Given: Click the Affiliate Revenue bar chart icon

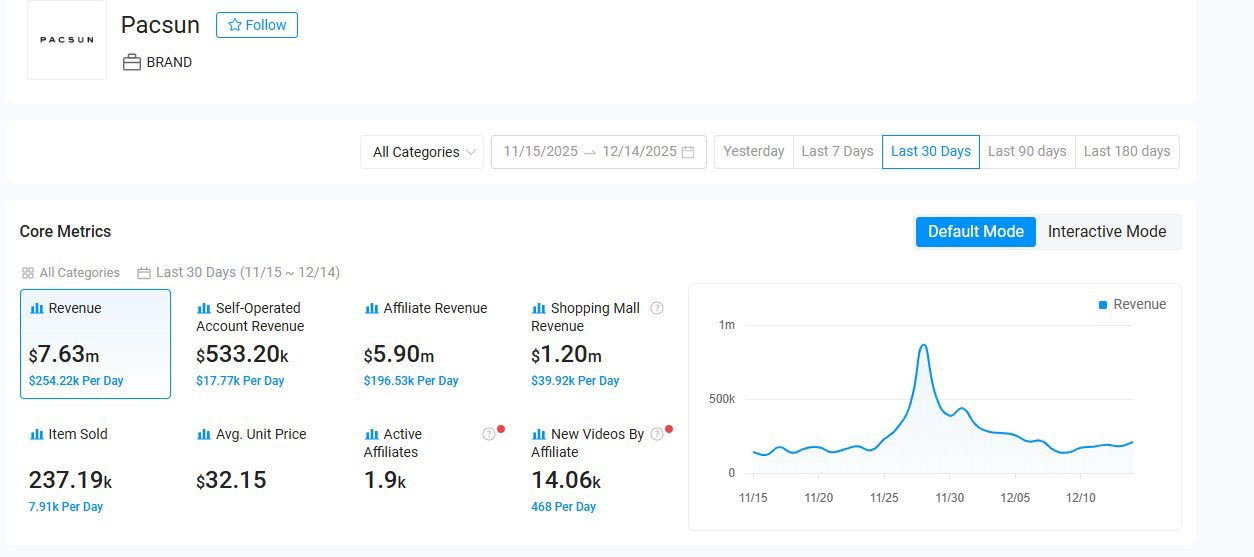Looking at the screenshot, I should click(x=372, y=309).
